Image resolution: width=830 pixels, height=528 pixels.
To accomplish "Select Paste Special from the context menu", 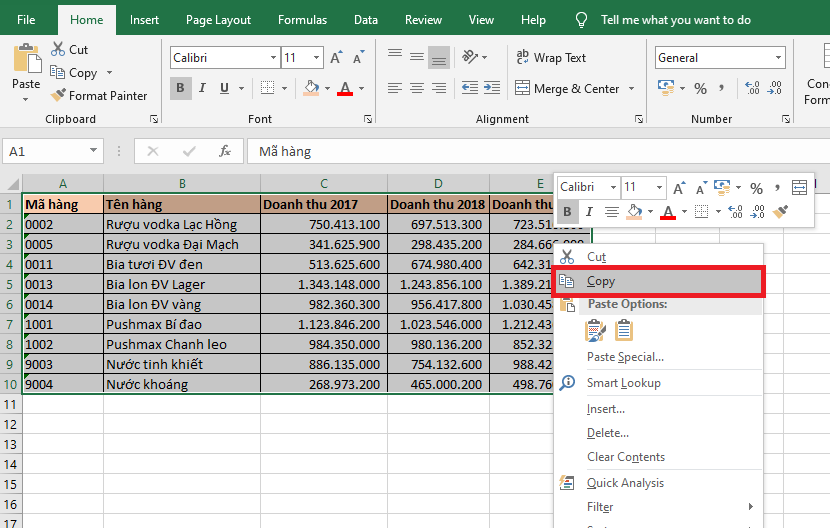I will (625, 357).
